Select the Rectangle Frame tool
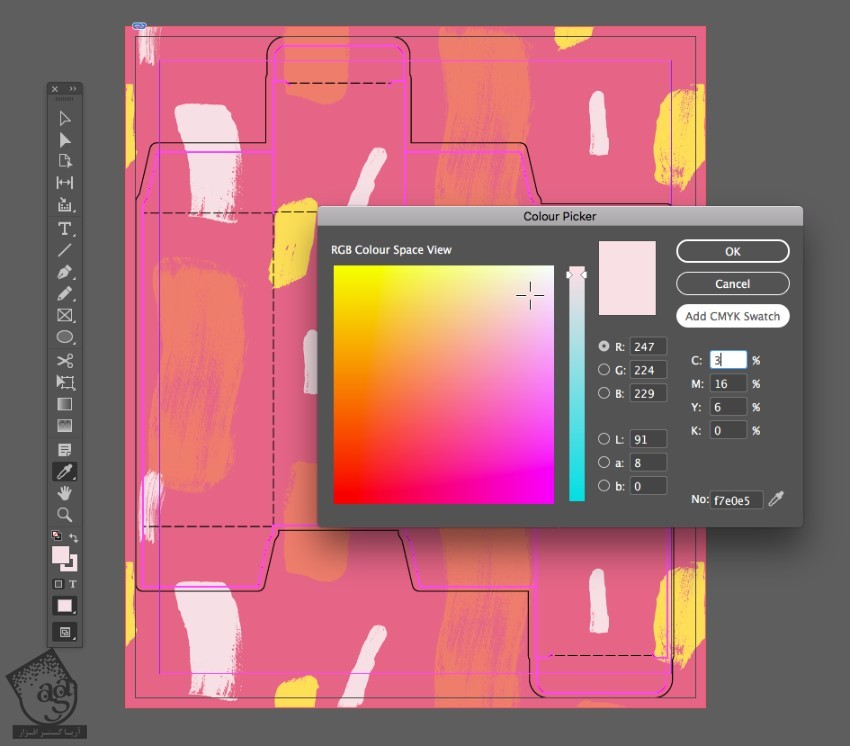This screenshot has width=850, height=746. coord(65,315)
